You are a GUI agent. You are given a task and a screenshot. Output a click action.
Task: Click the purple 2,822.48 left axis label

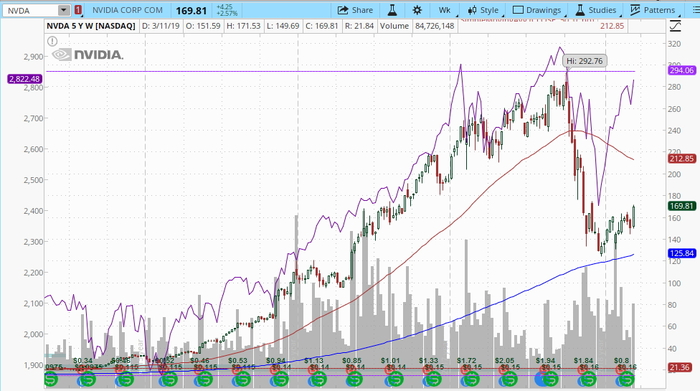[25, 79]
